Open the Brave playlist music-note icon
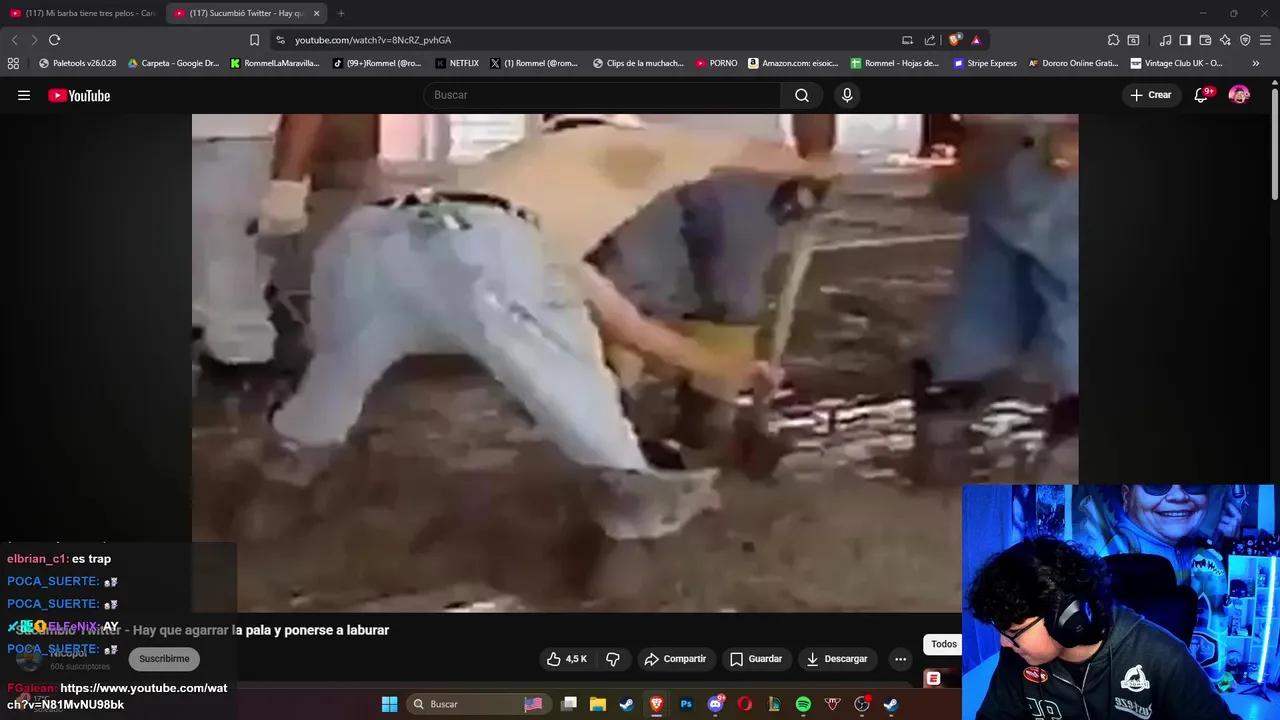The height and width of the screenshot is (720, 1280). 1165,40
